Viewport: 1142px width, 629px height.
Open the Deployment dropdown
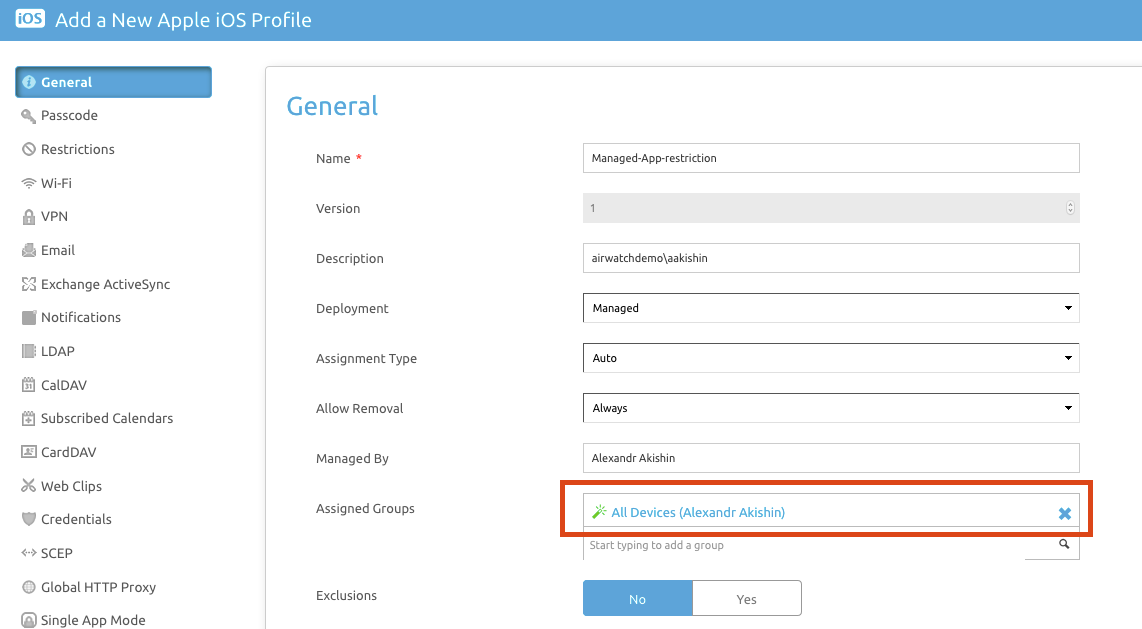(x=830, y=308)
